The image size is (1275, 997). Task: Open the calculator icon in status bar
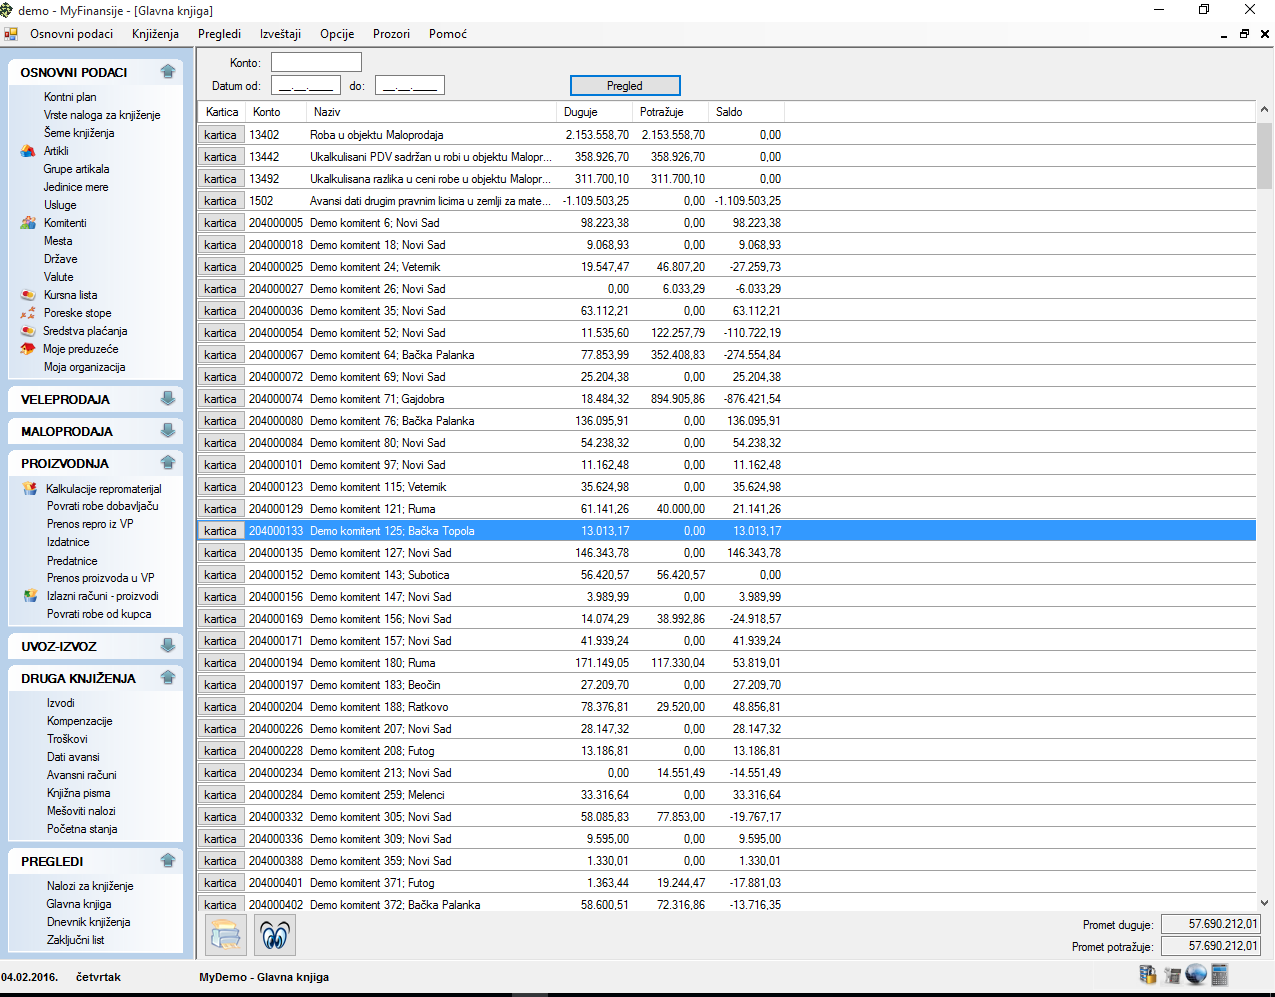[1219, 975]
